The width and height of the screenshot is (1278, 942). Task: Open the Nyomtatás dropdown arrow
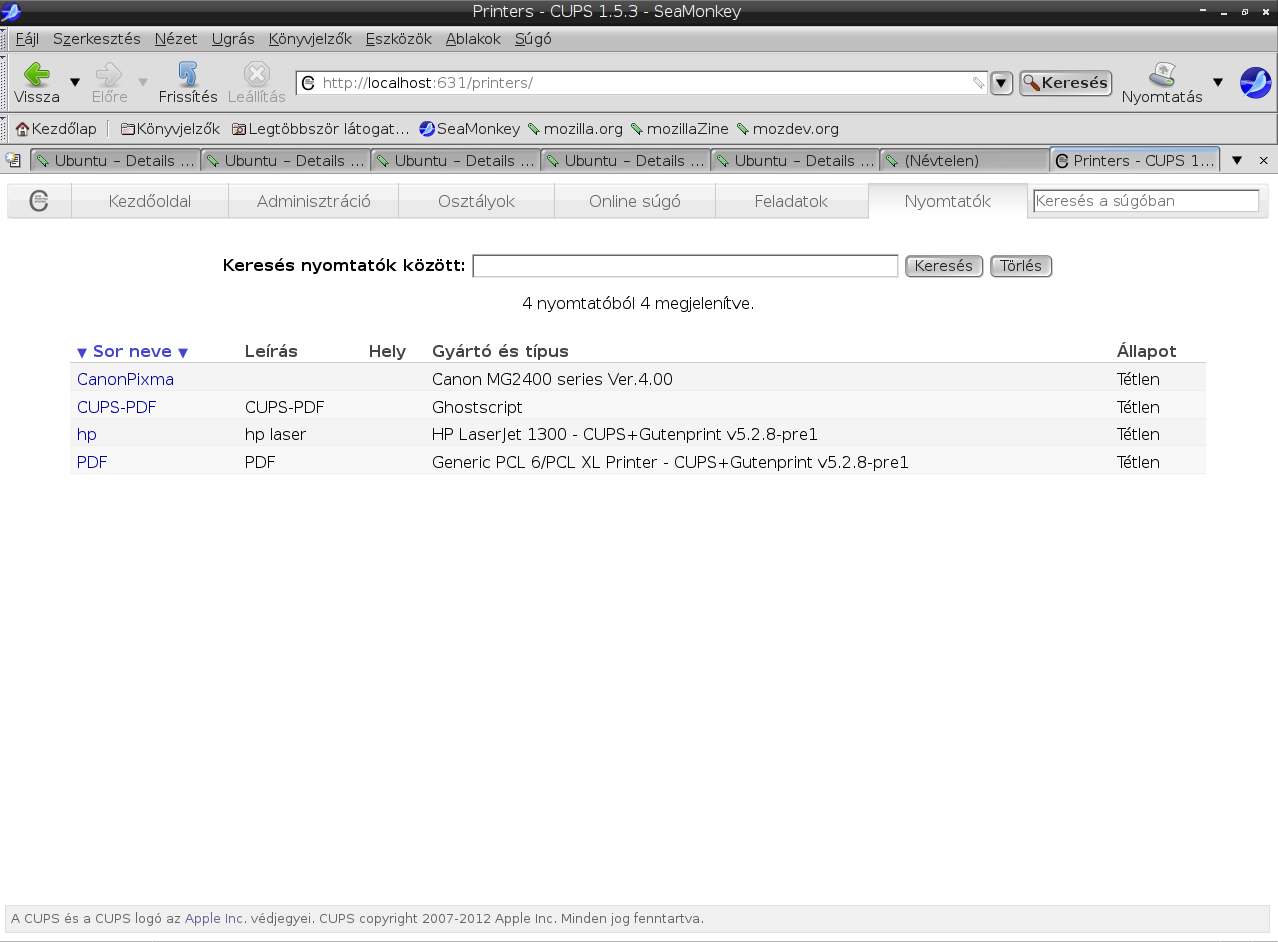pos(1218,82)
